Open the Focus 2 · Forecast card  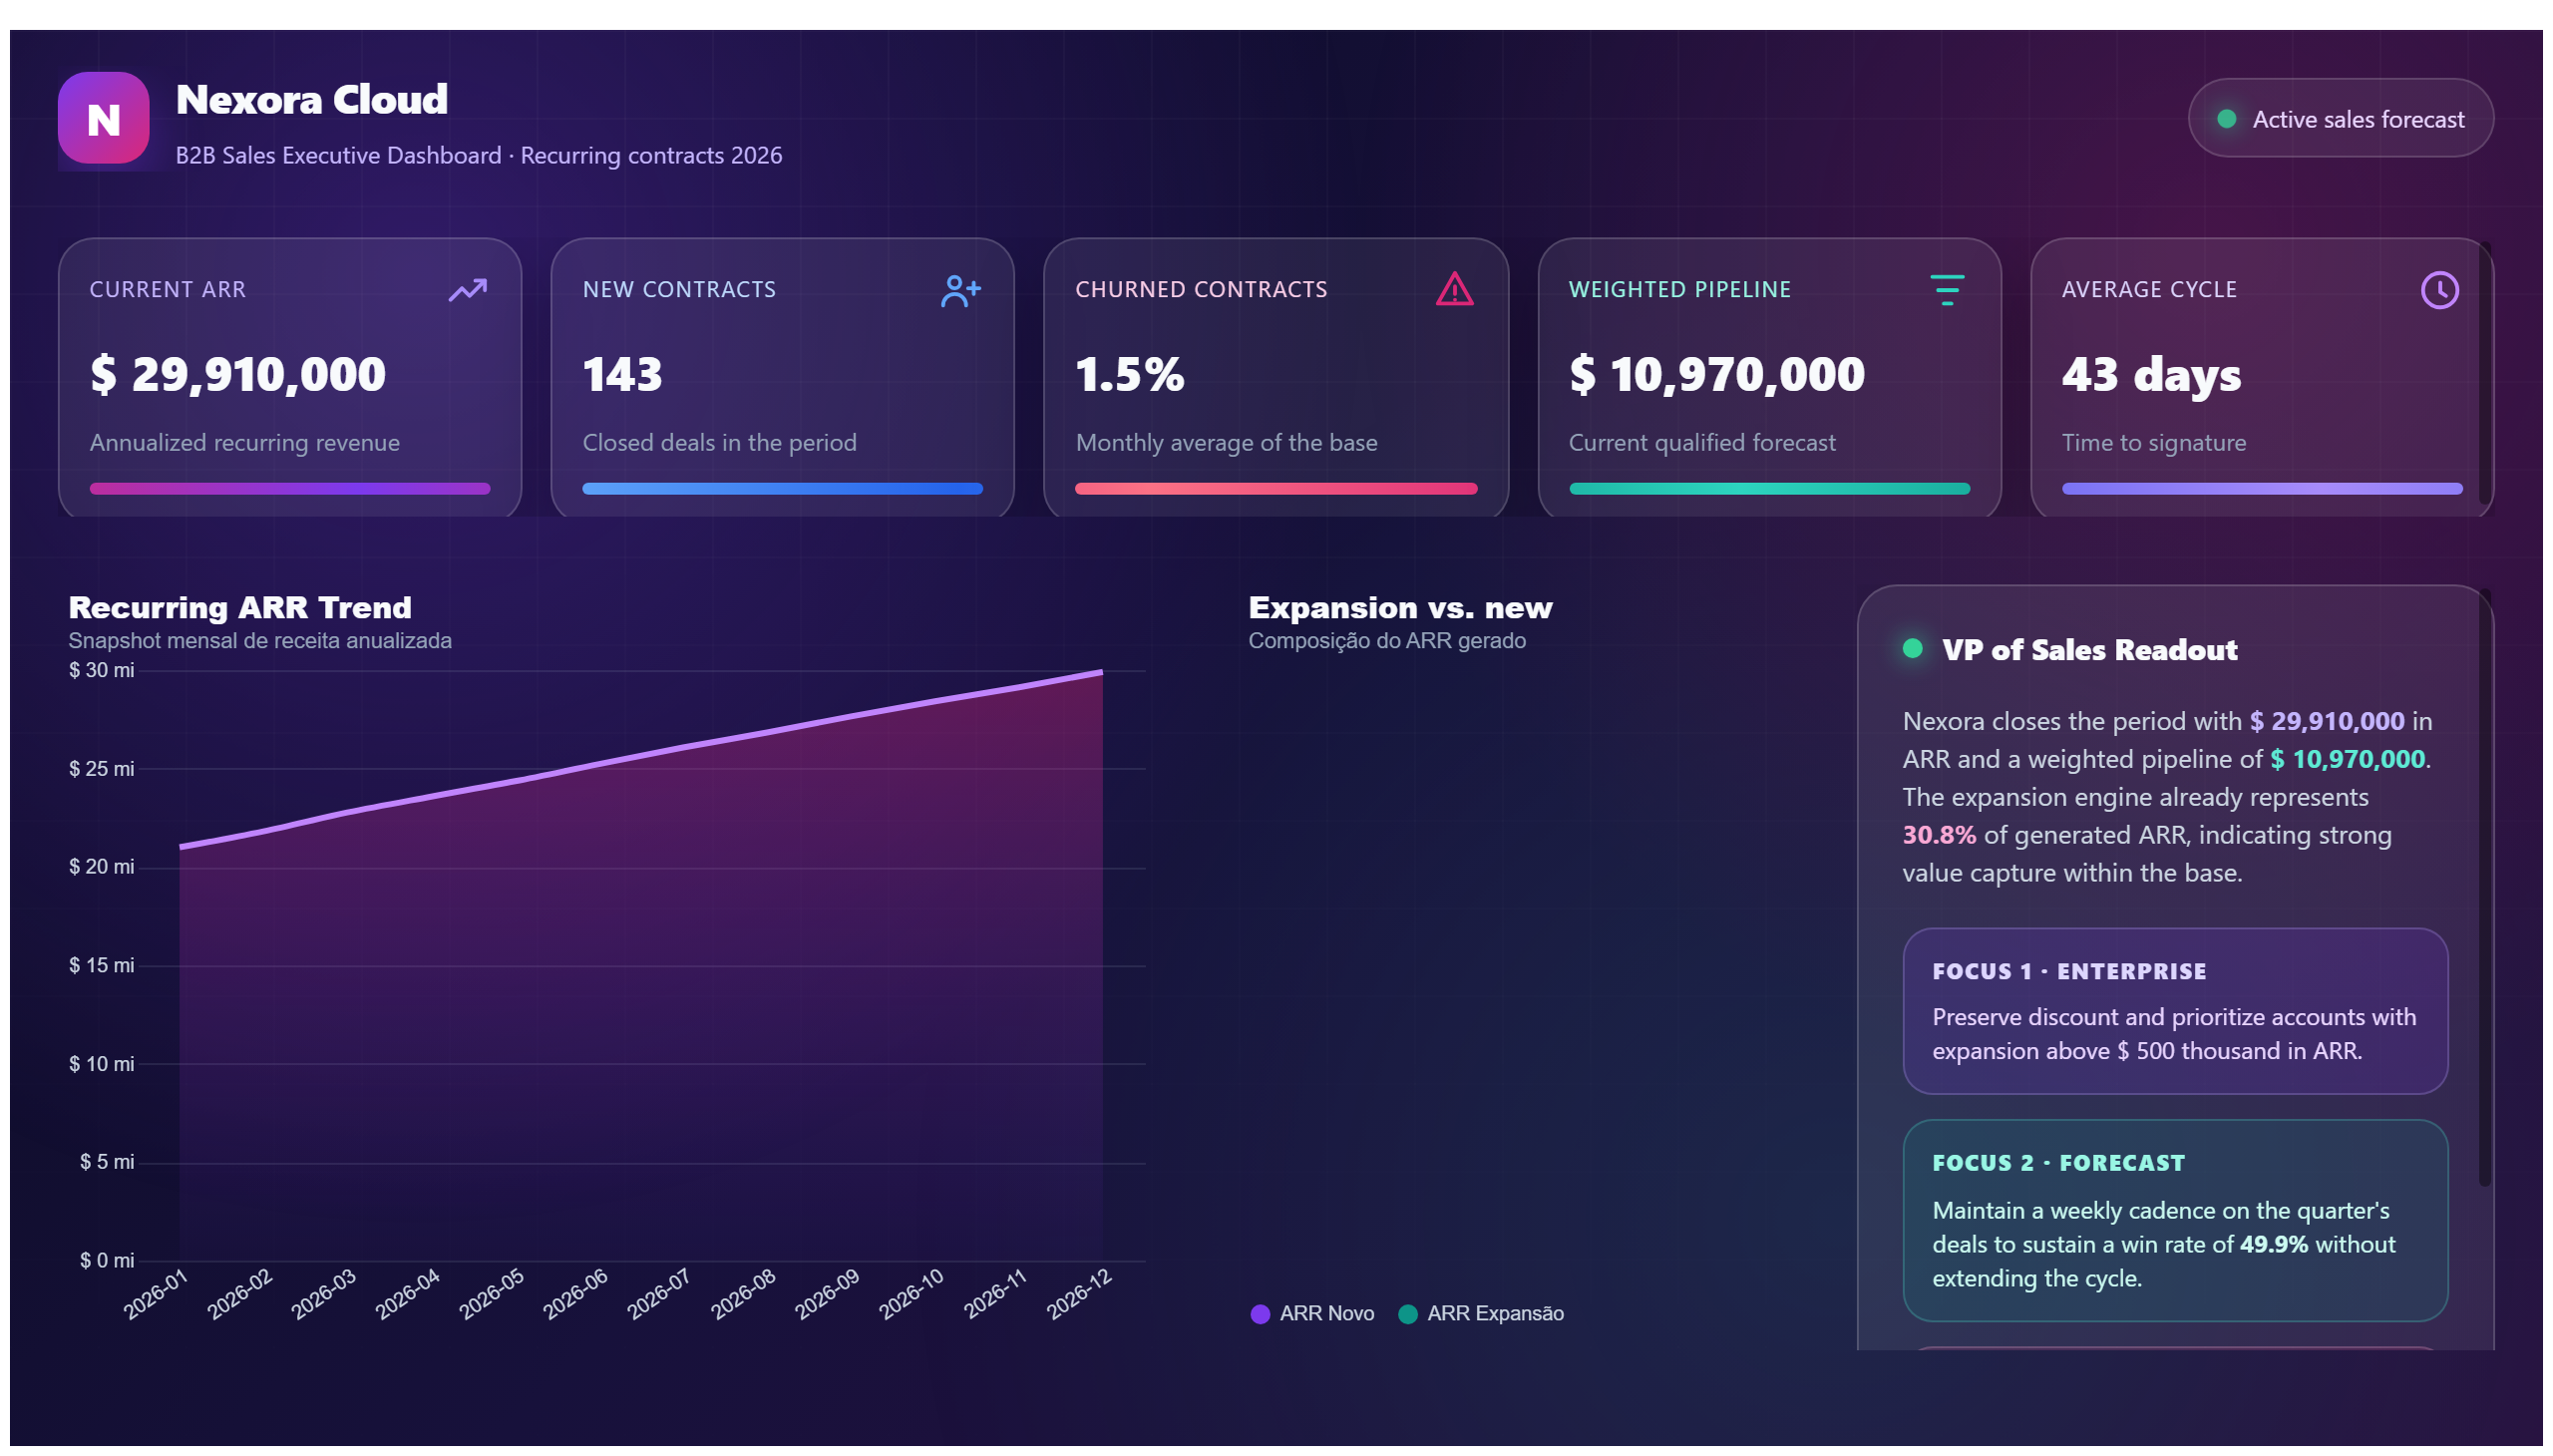pyautogui.click(x=2175, y=1220)
